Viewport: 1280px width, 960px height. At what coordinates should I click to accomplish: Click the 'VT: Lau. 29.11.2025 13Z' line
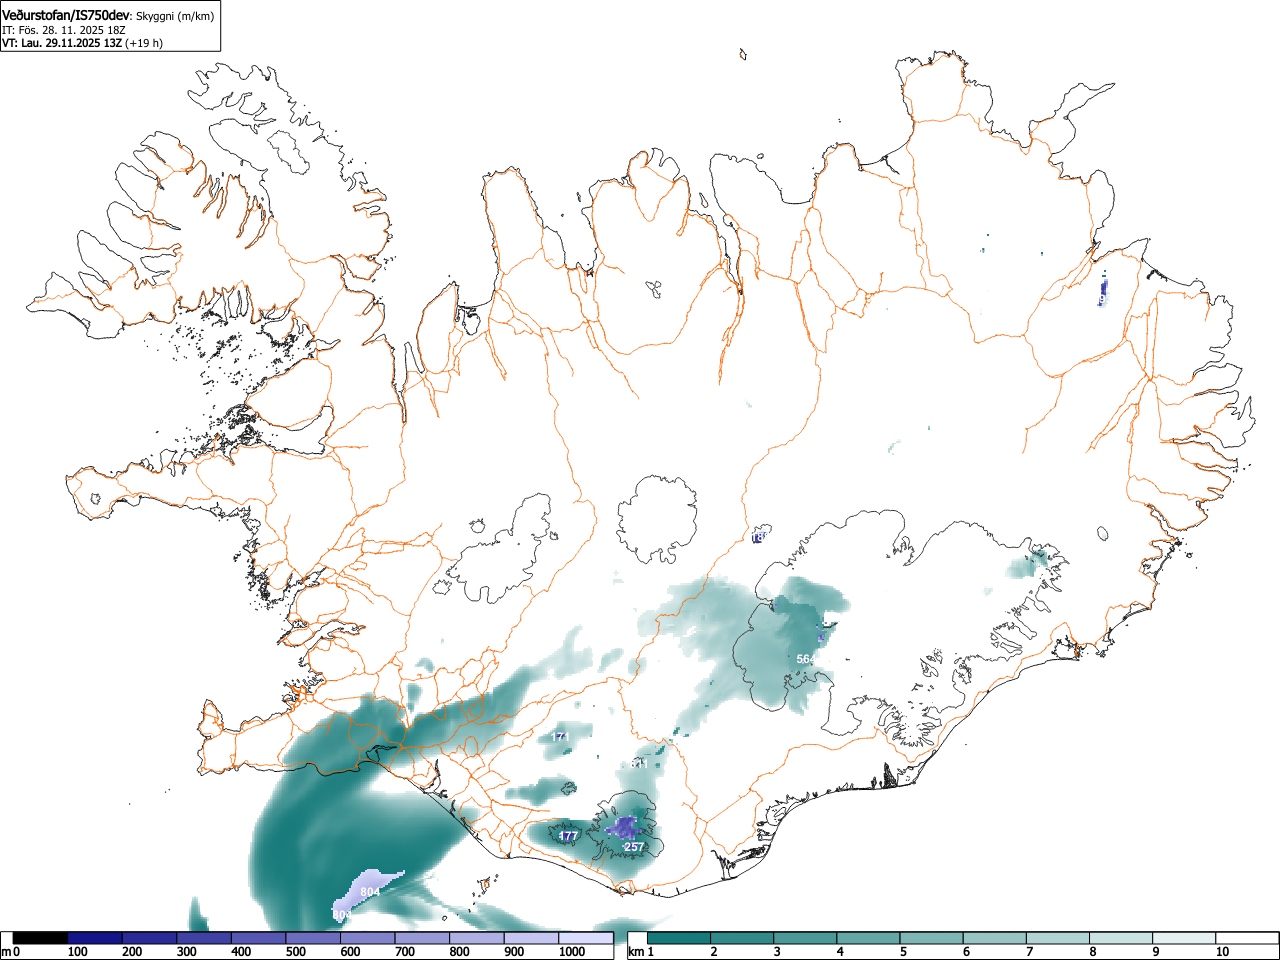[x=62, y=43]
